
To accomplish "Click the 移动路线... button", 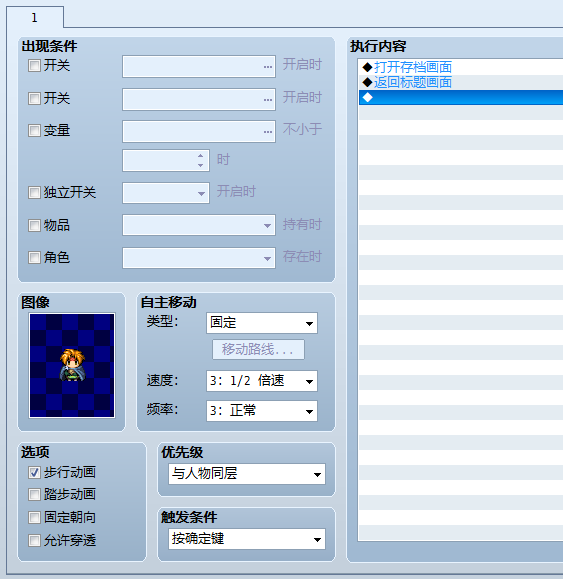I will [x=258, y=349].
